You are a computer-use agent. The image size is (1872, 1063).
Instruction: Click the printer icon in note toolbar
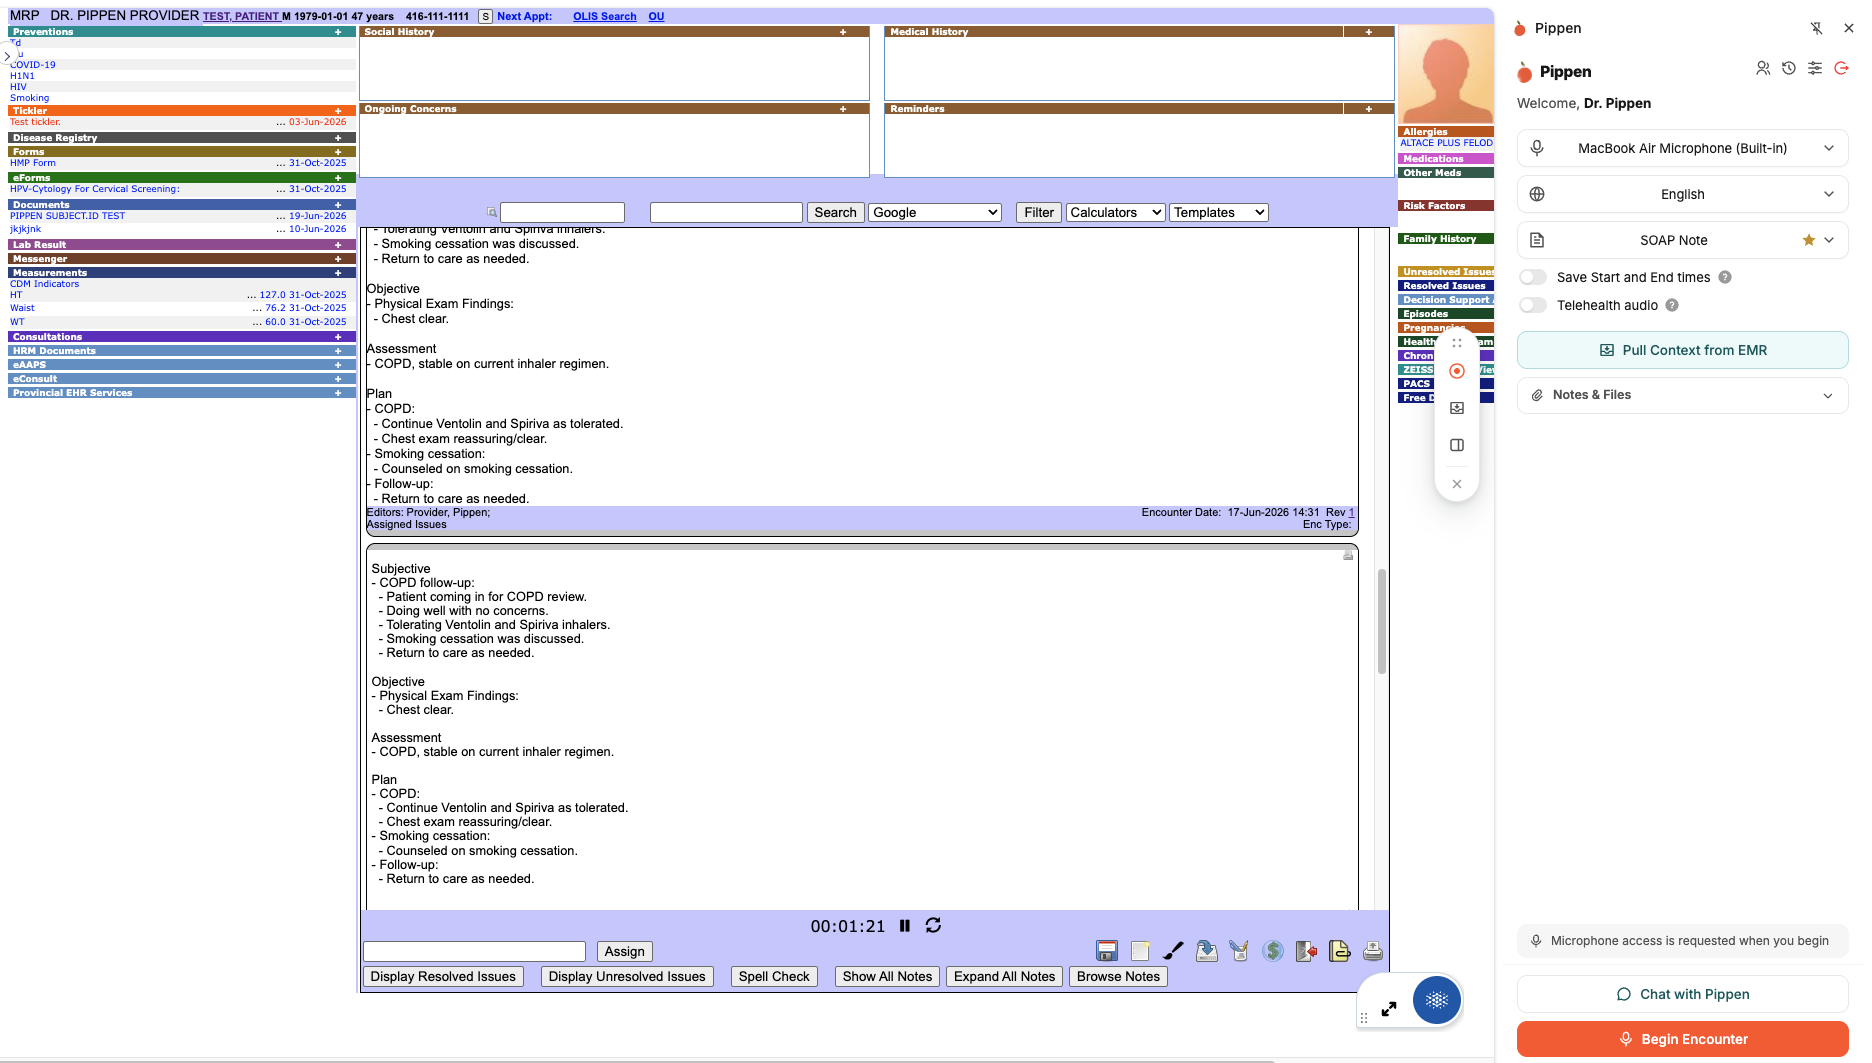click(x=1373, y=951)
